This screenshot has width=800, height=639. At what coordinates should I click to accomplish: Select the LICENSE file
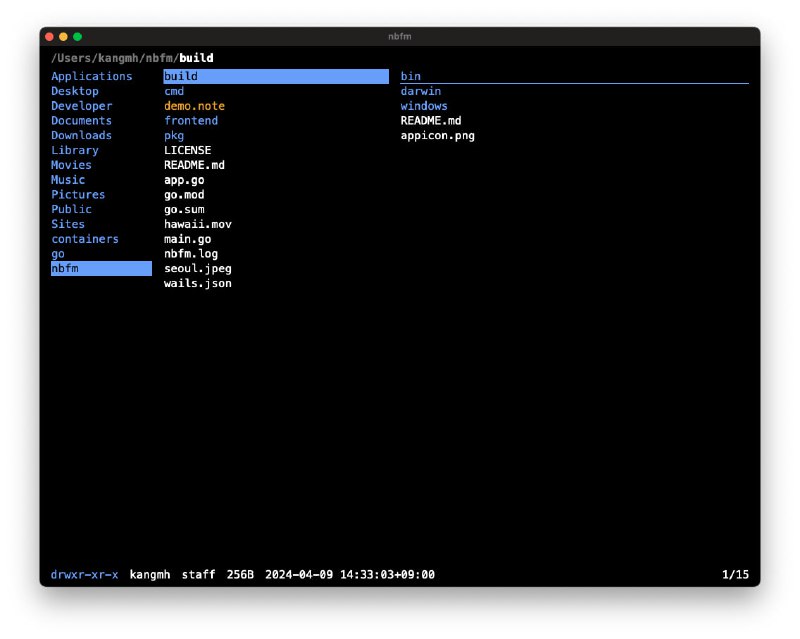click(188, 150)
